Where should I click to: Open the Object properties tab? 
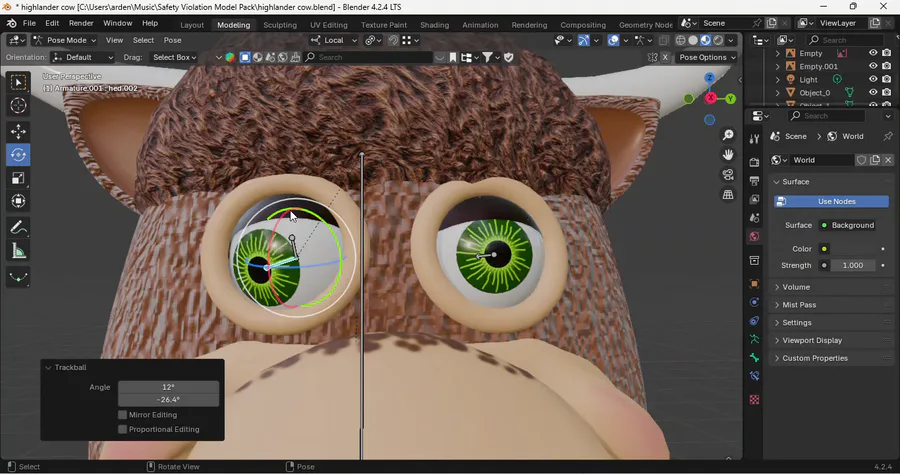[x=754, y=284]
